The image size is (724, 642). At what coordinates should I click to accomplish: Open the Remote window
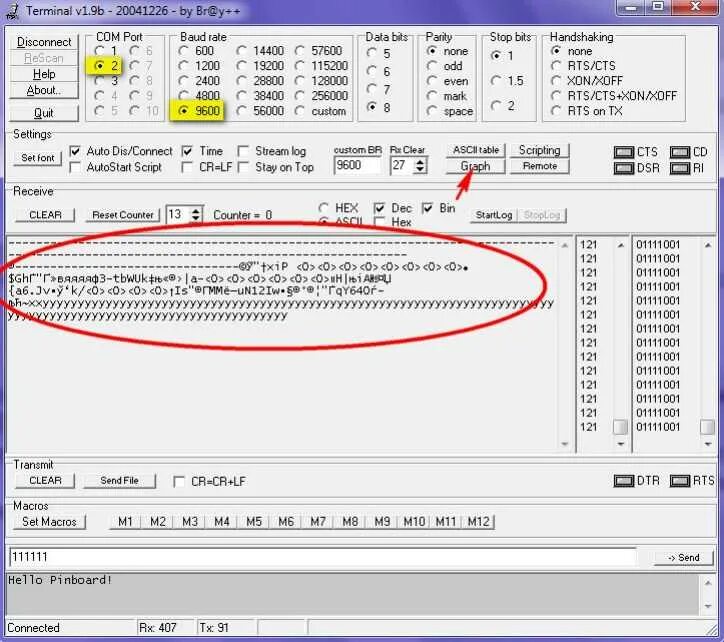pyautogui.click(x=540, y=166)
